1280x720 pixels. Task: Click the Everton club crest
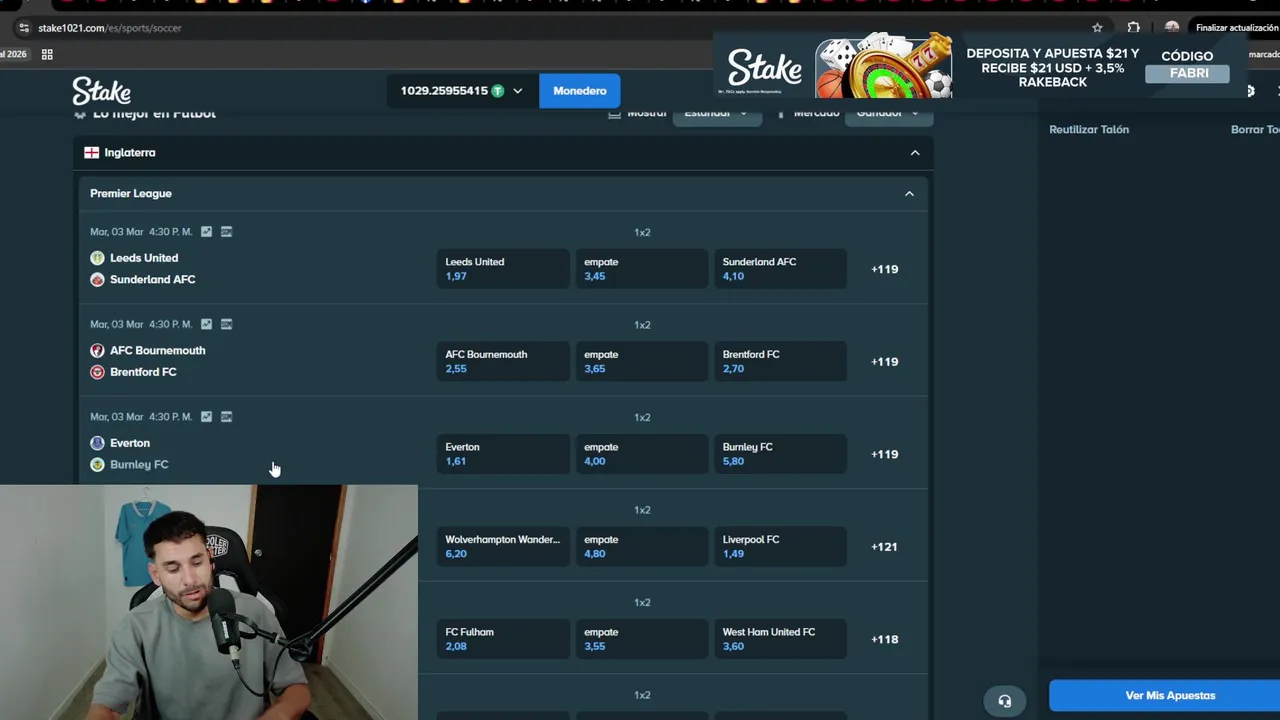97,443
